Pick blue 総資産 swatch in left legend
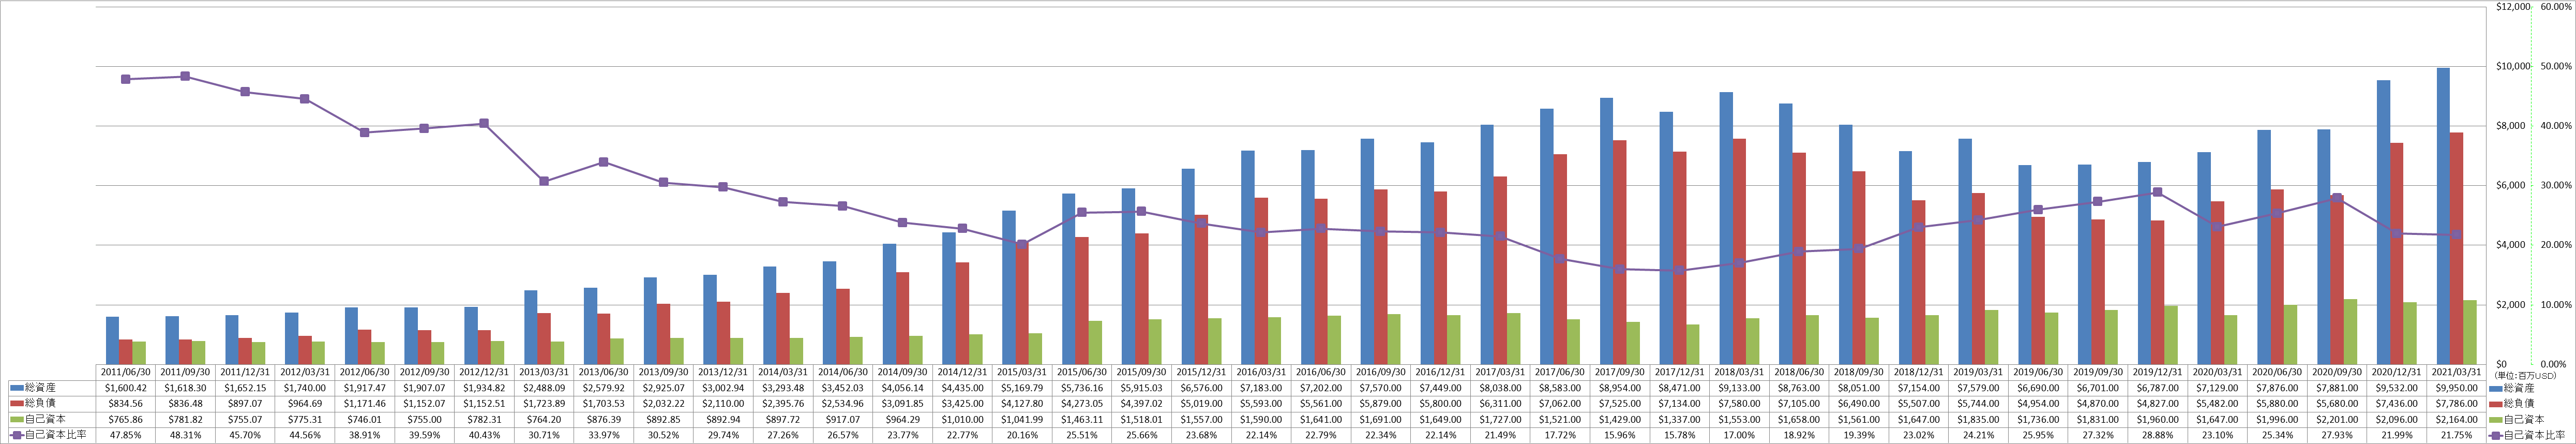 pyautogui.click(x=17, y=387)
